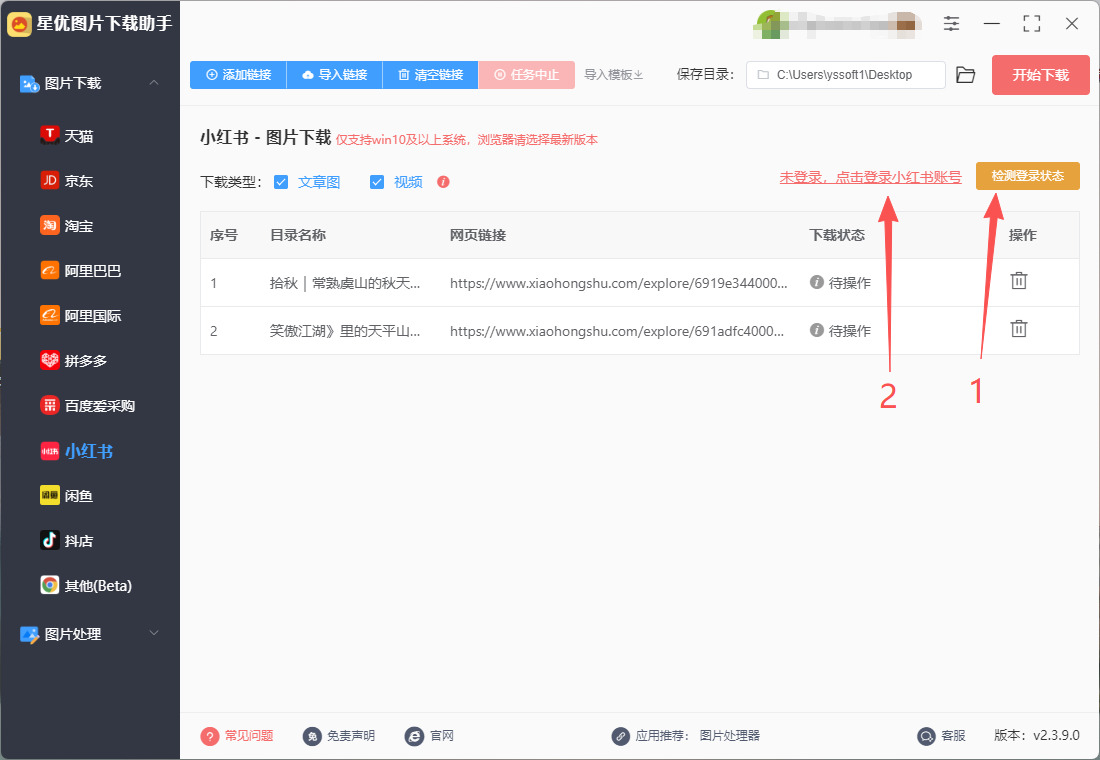Image resolution: width=1100 pixels, height=760 pixels.
Task: Open 免责声明 disclaimer
Action: [339, 735]
